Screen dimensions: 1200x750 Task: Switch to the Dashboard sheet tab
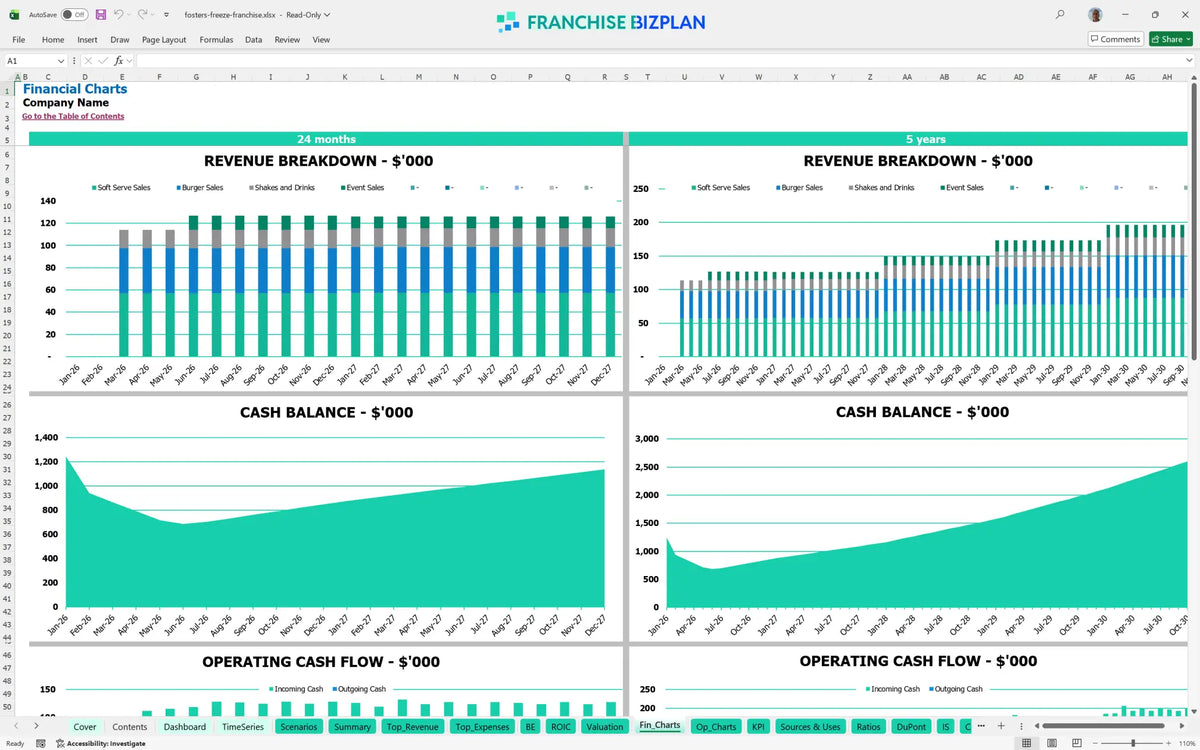pyautogui.click(x=185, y=727)
